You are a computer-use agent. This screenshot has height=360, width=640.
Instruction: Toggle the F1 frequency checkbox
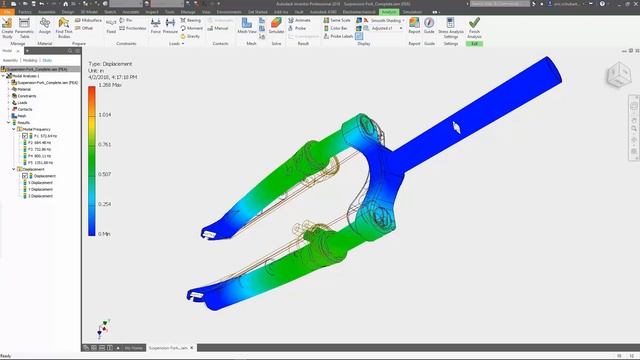24,136
